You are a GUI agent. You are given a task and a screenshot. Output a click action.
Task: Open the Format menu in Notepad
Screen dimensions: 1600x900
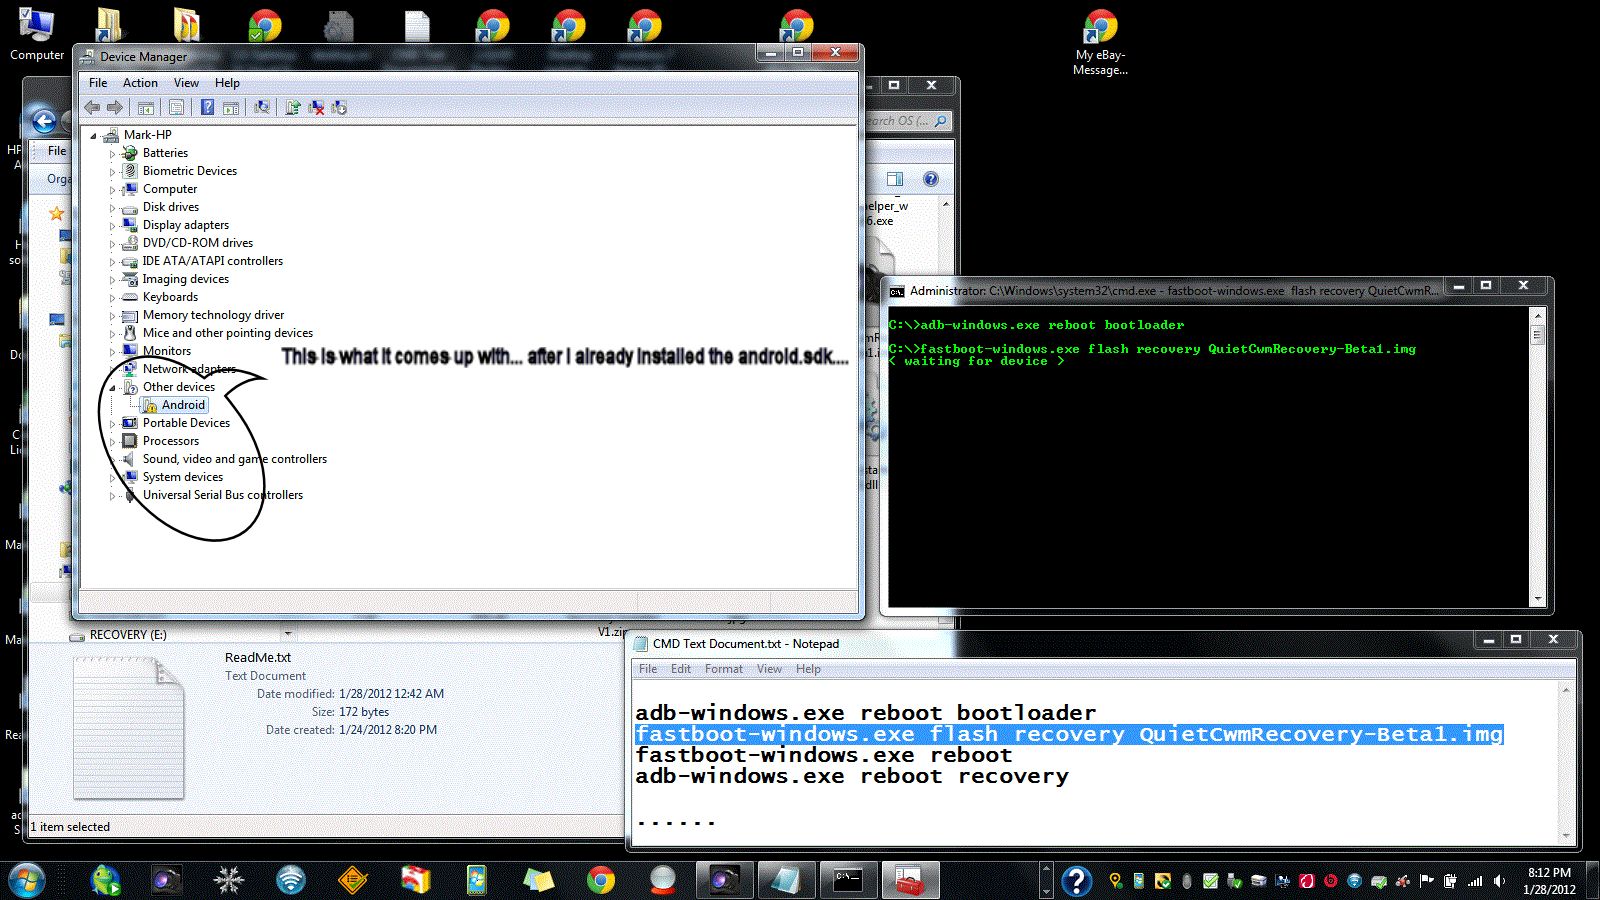(723, 669)
